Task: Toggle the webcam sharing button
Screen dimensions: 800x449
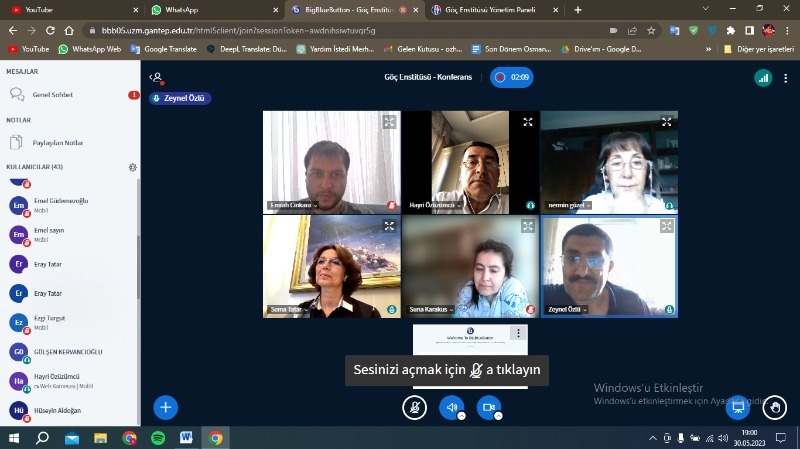Action: 488,407
